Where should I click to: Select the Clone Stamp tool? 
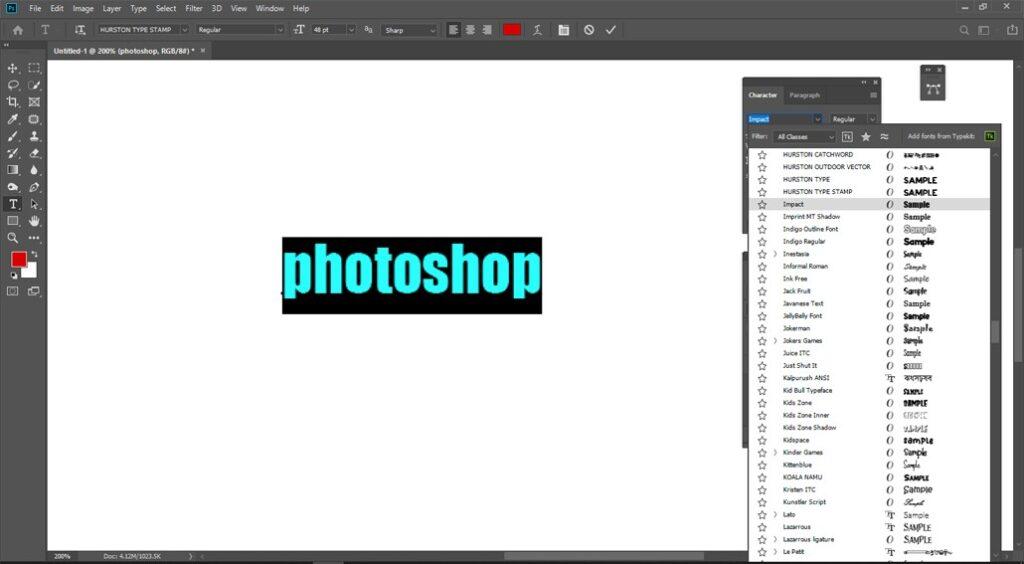(x=34, y=136)
